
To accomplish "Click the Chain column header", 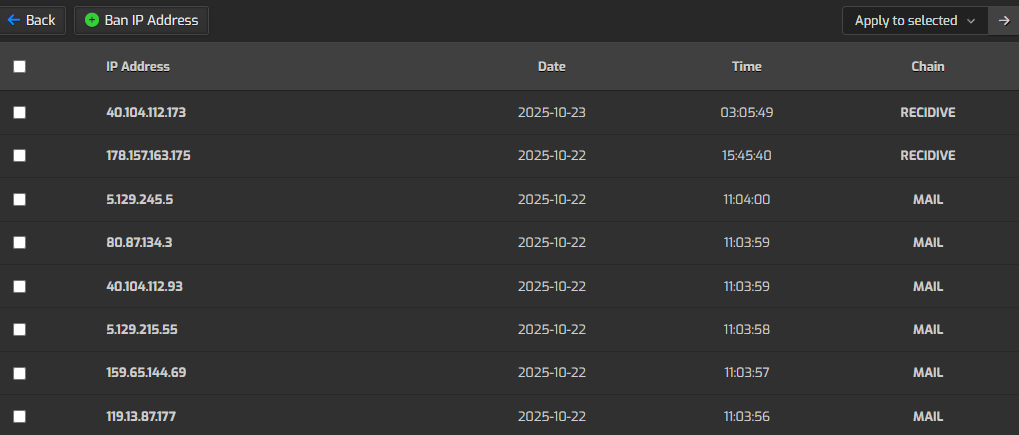I will 927,67.
